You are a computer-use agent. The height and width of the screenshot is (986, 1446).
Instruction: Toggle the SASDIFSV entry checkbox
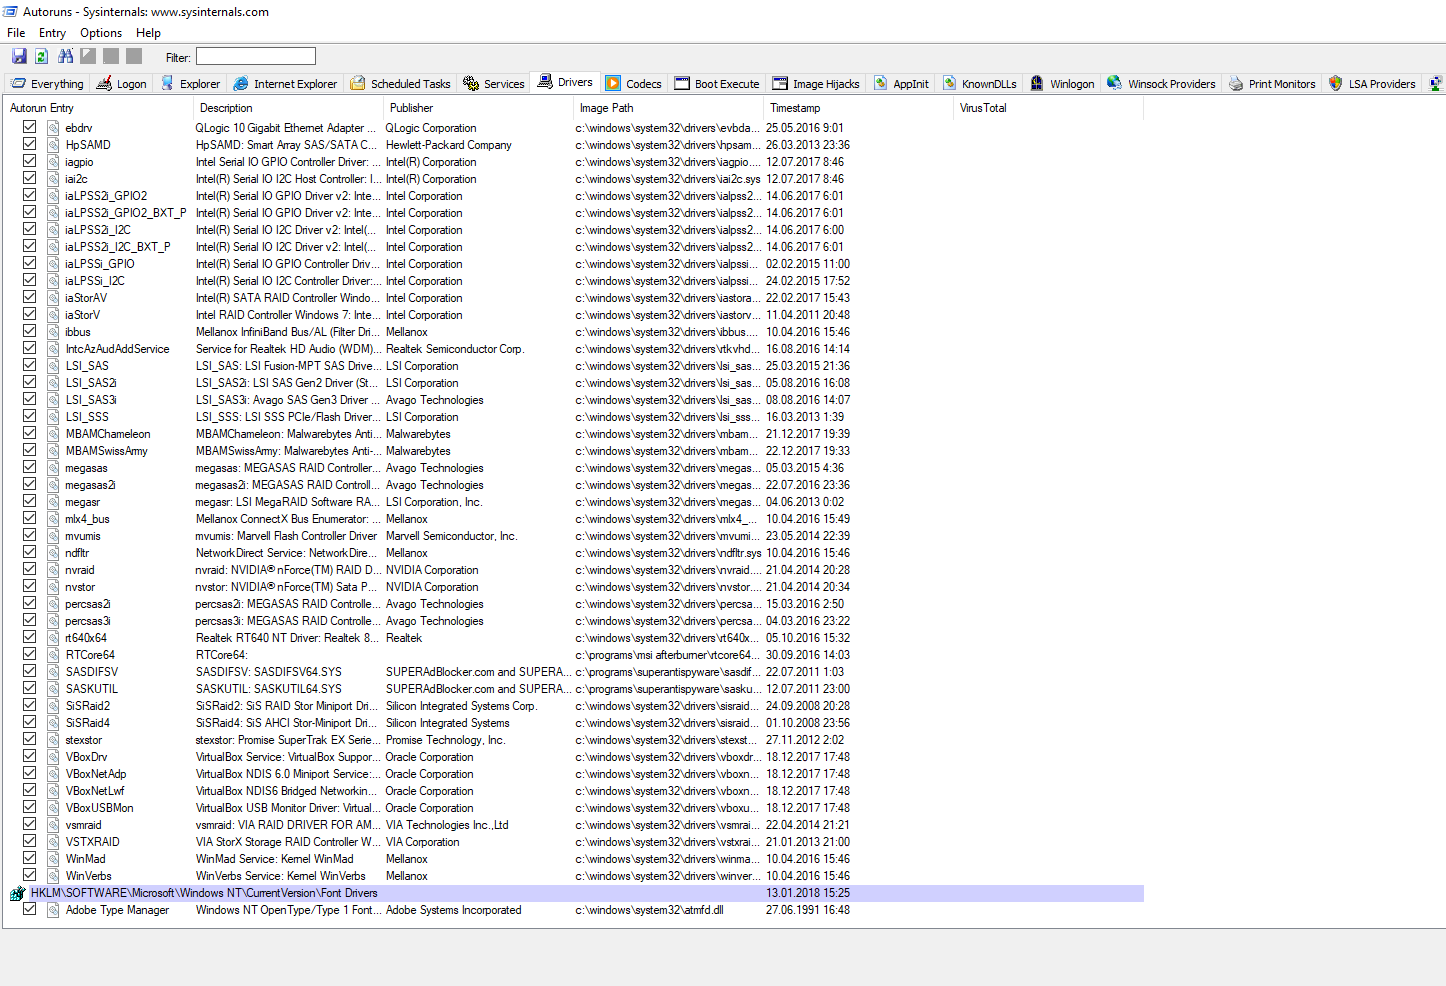29,671
